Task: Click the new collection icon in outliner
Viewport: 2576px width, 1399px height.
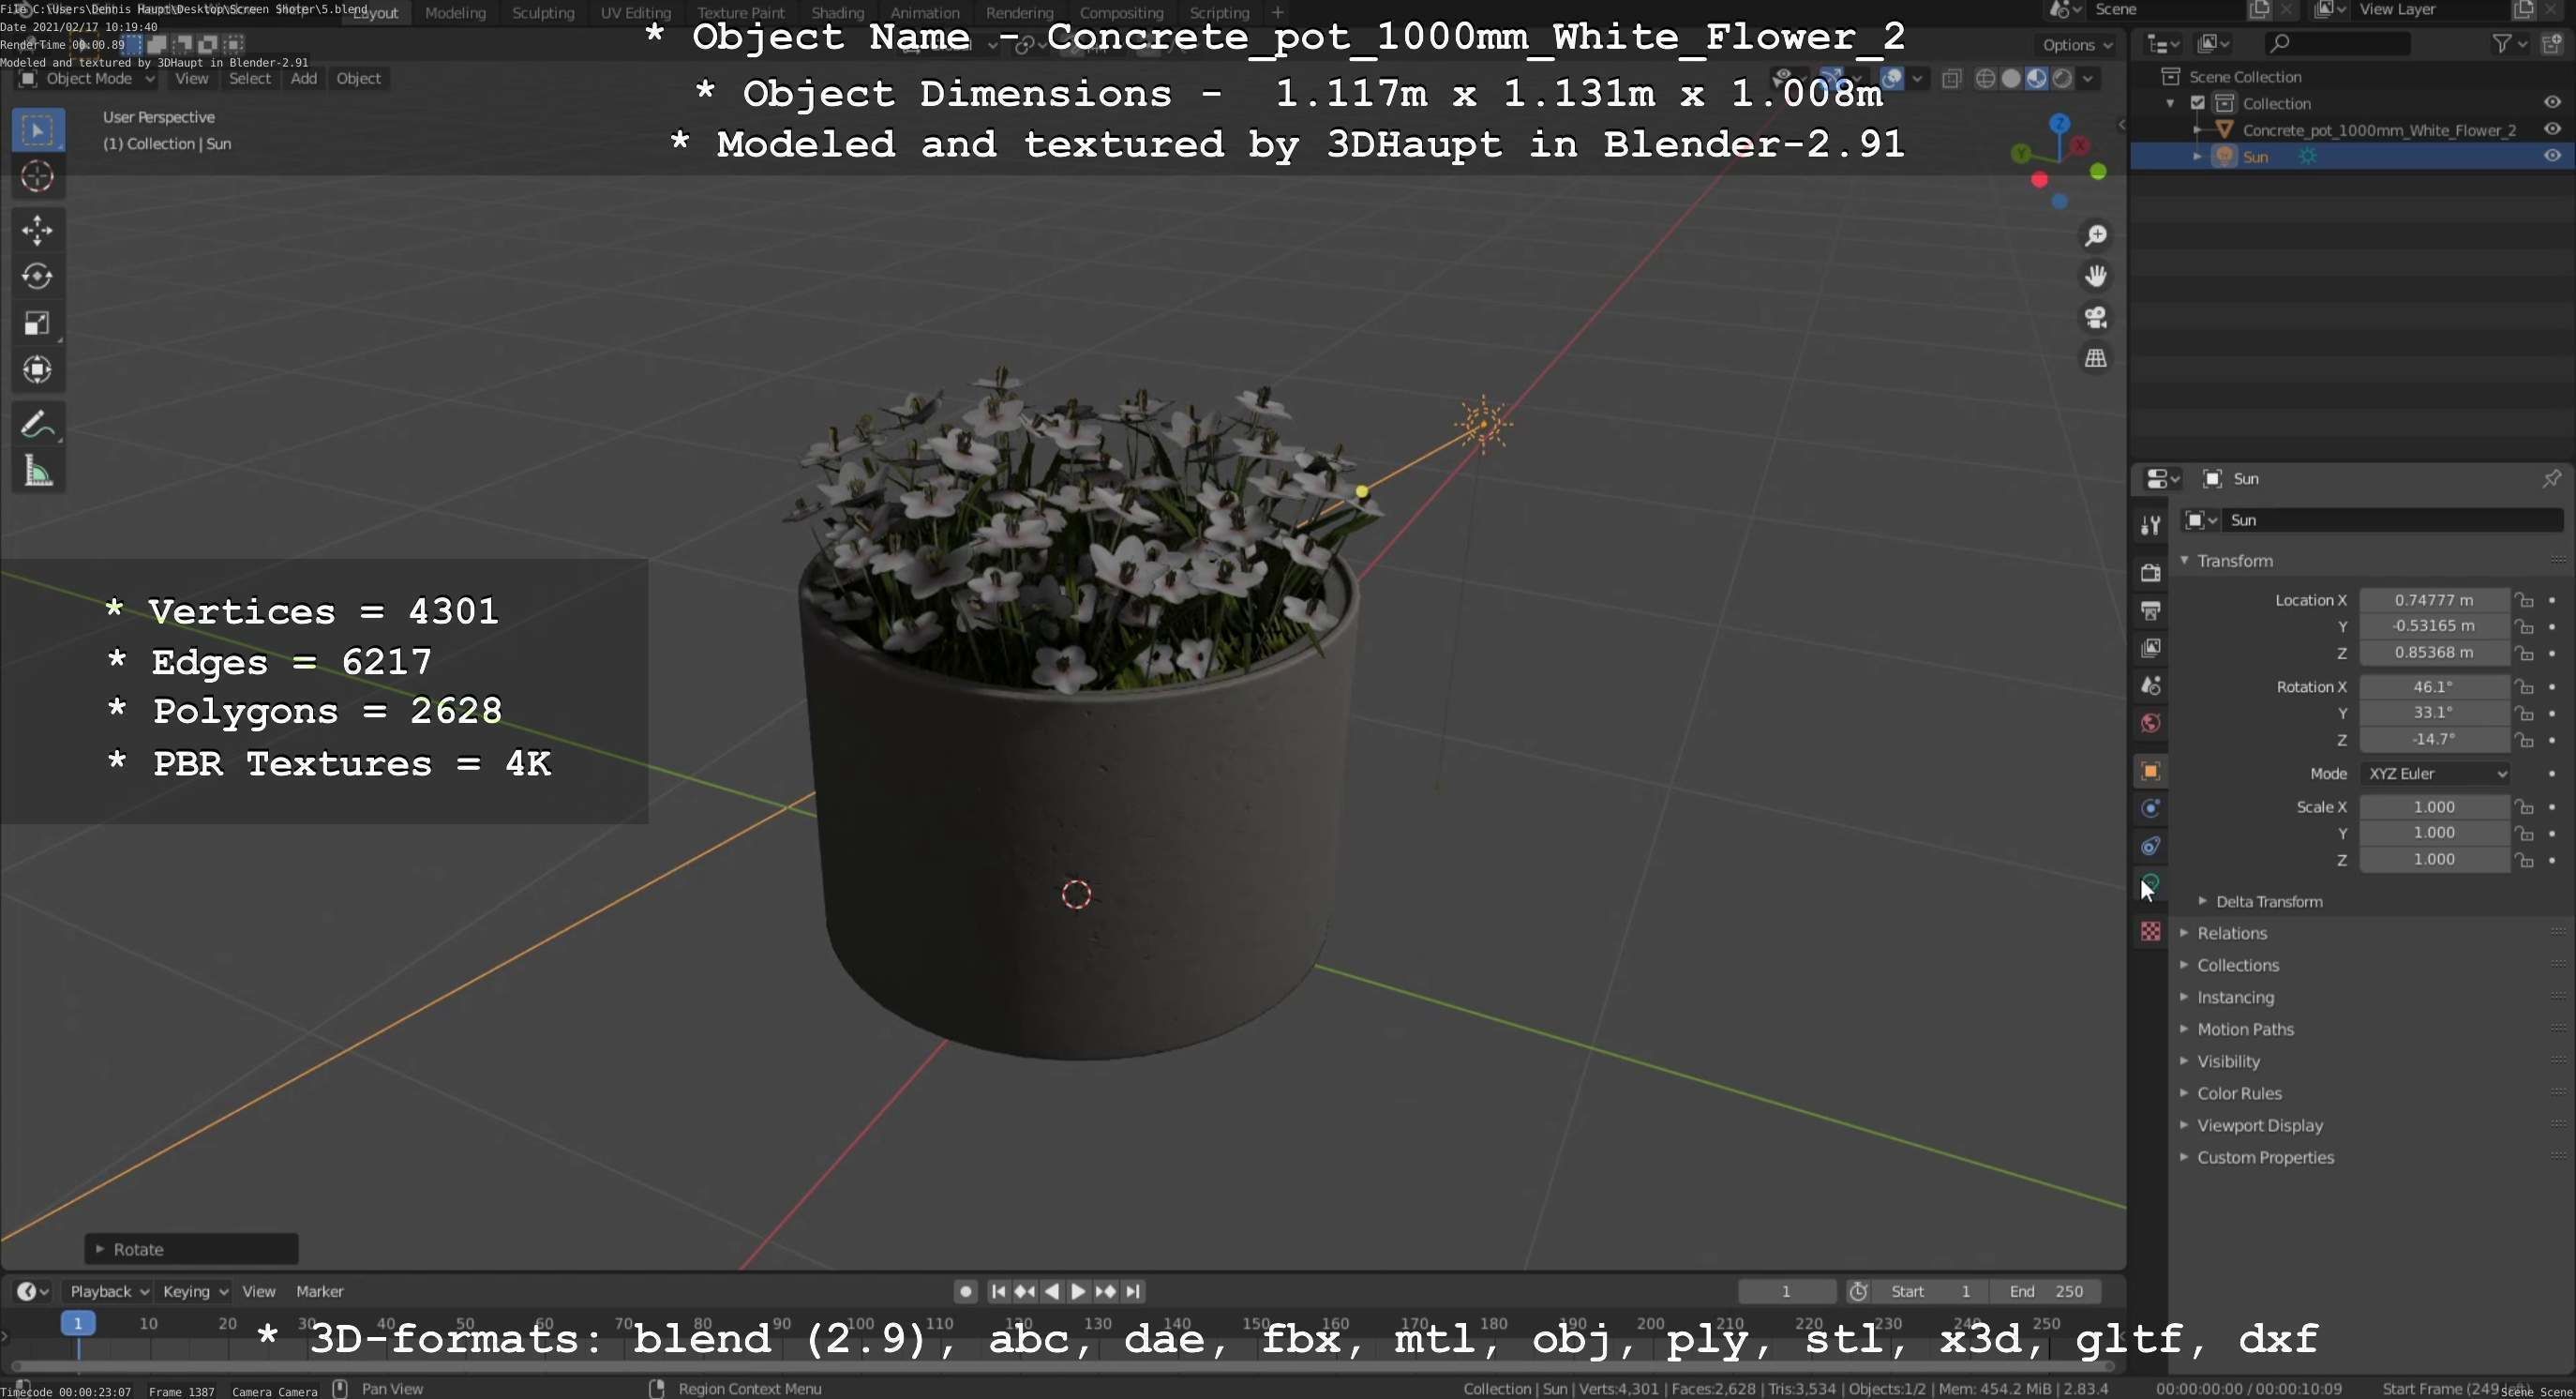Action: tap(2552, 43)
